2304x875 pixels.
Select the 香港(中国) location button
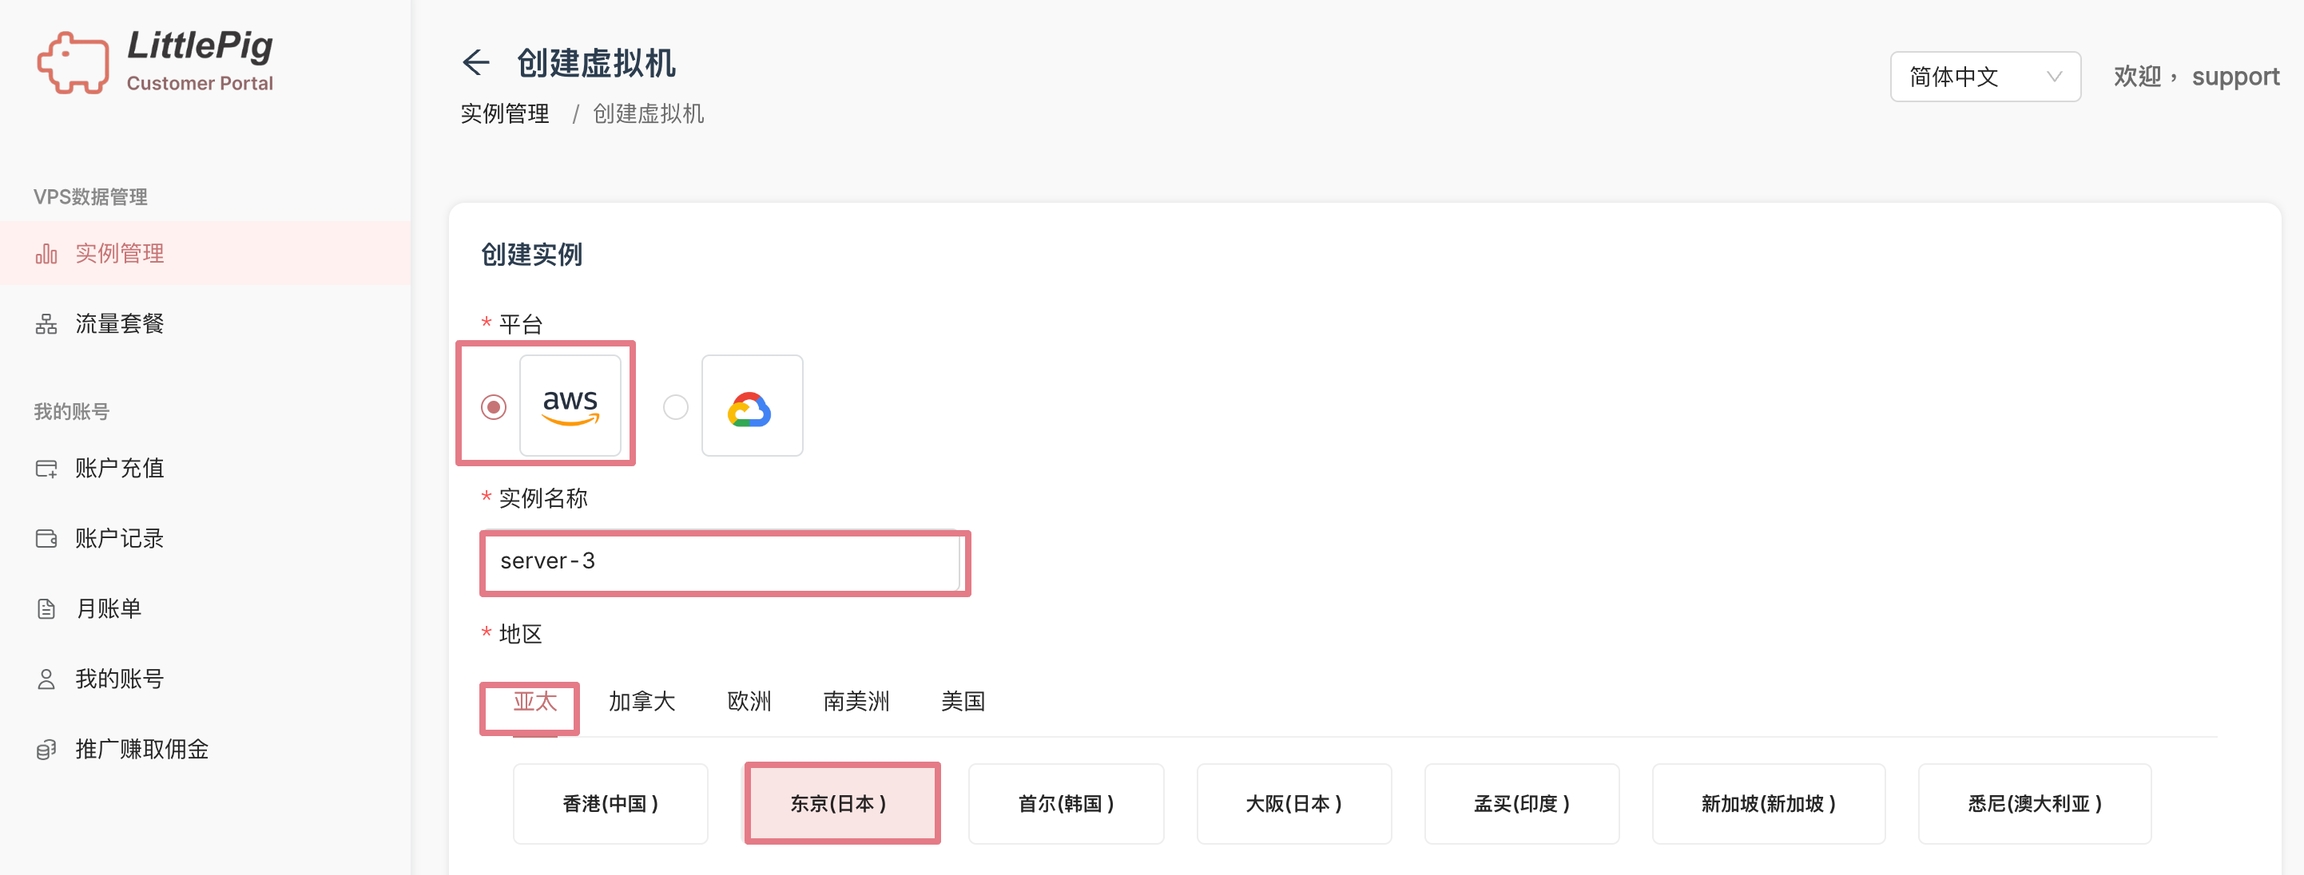pyautogui.click(x=610, y=804)
